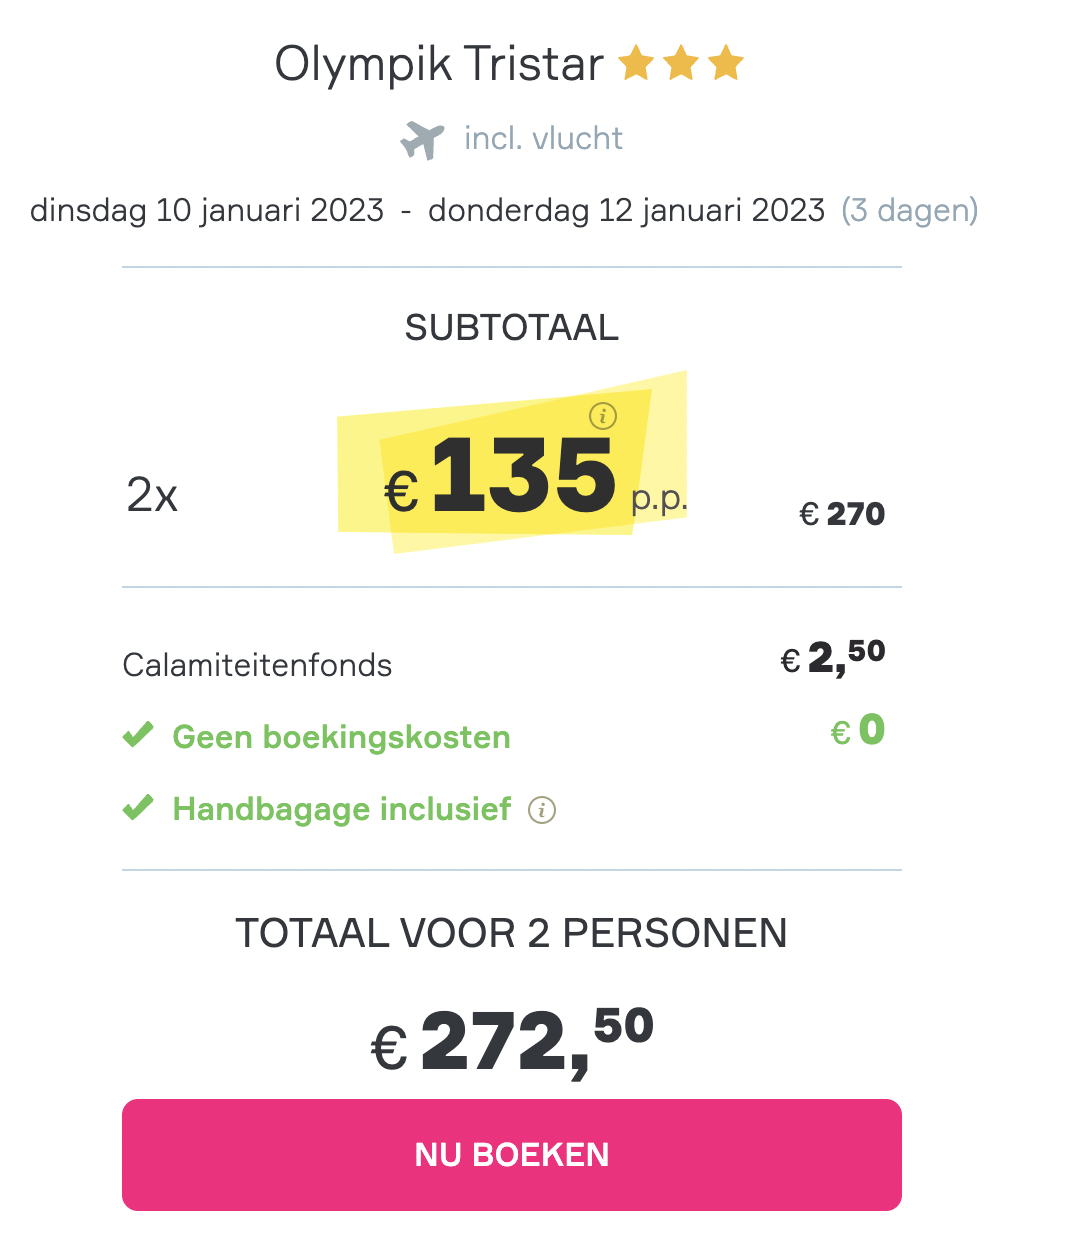The image size is (1068, 1236).
Task: Click the highlighted €135 p.p. price
Action: (x=536, y=478)
